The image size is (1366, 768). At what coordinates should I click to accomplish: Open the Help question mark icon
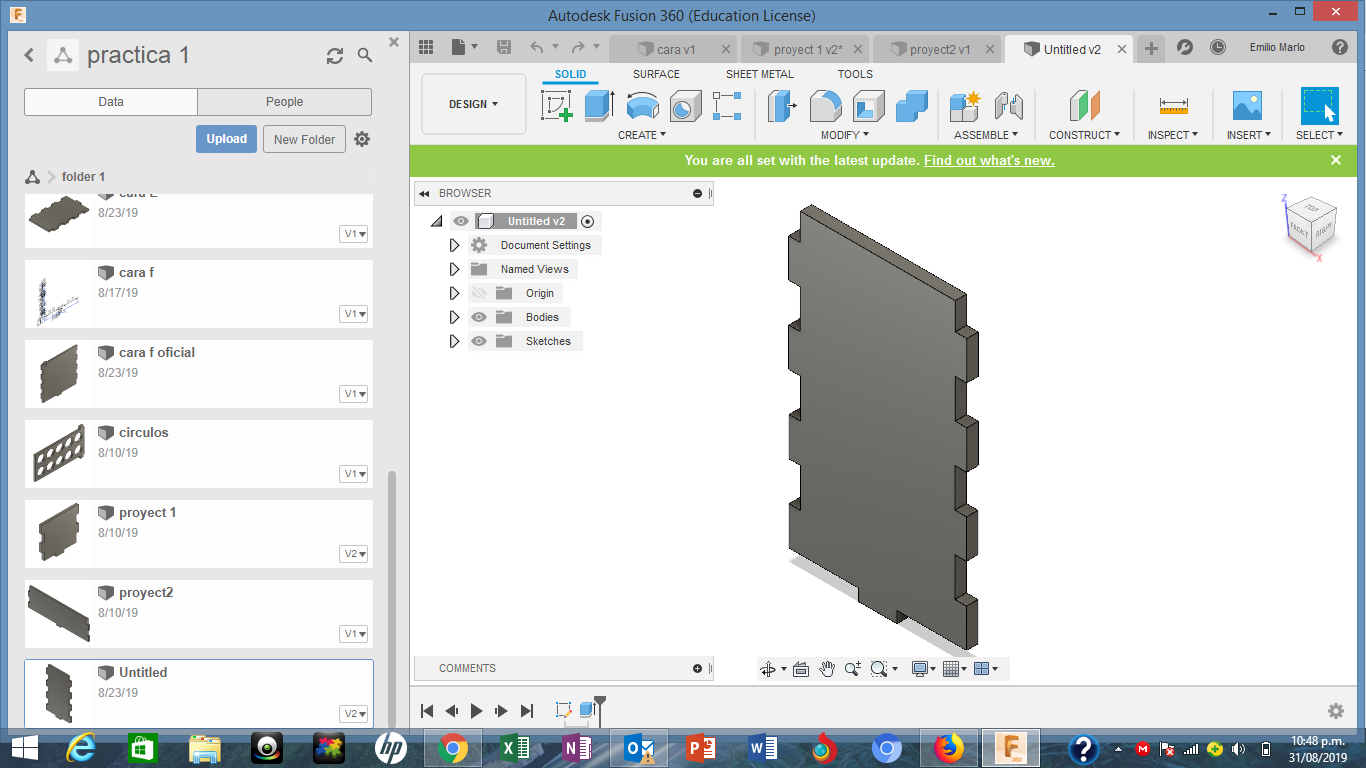[1340, 47]
